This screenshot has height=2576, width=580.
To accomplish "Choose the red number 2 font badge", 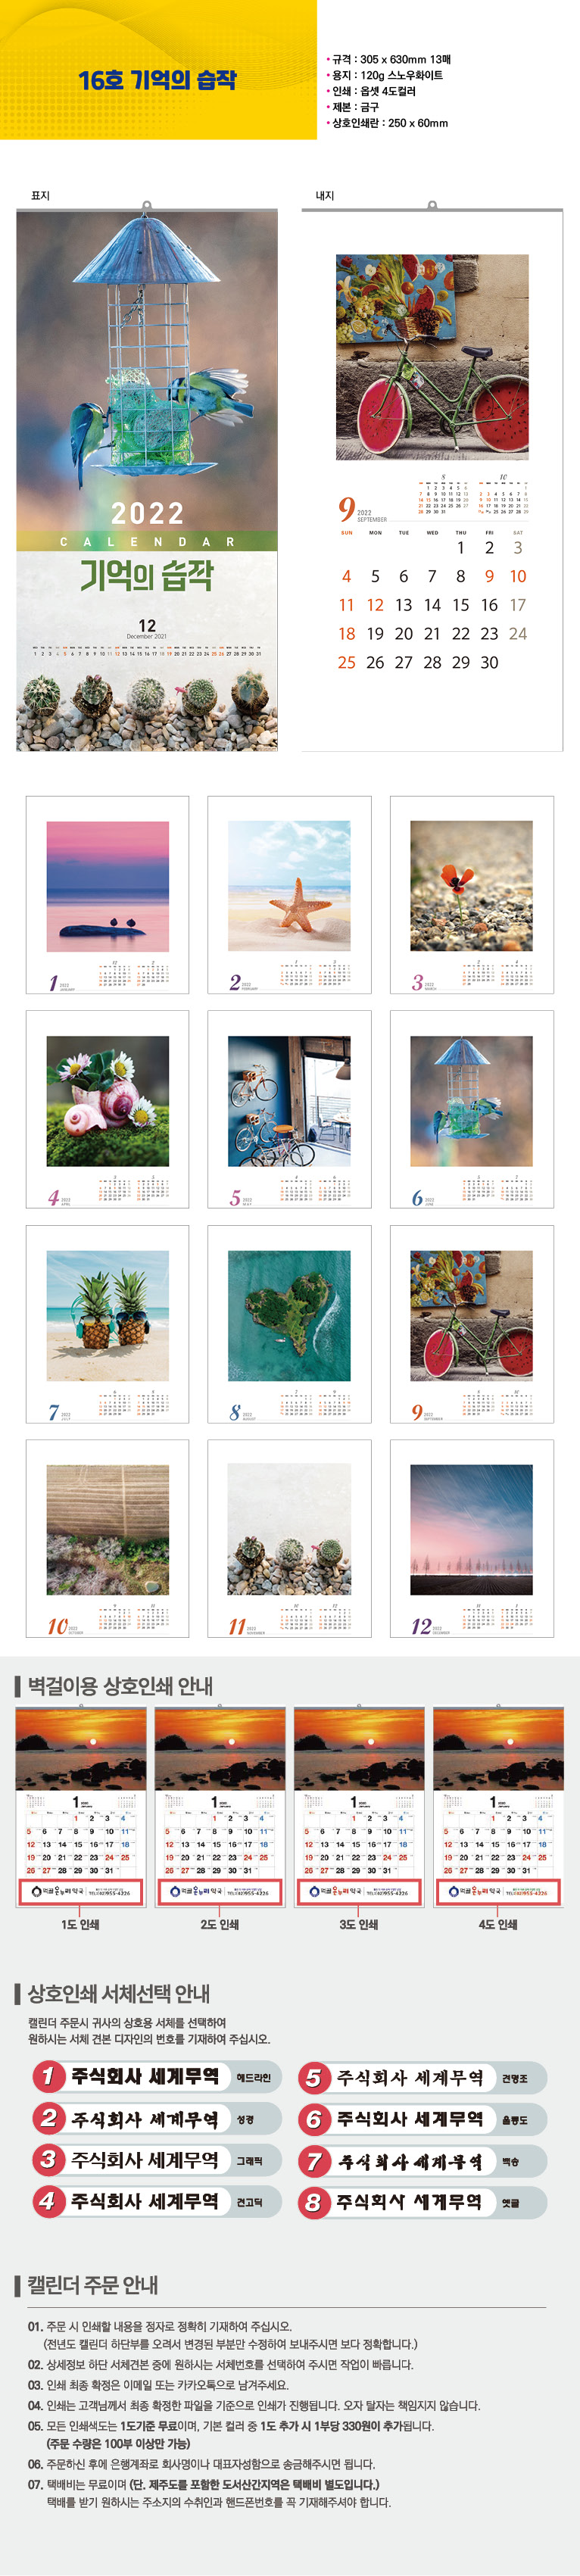I will point(156,2118).
